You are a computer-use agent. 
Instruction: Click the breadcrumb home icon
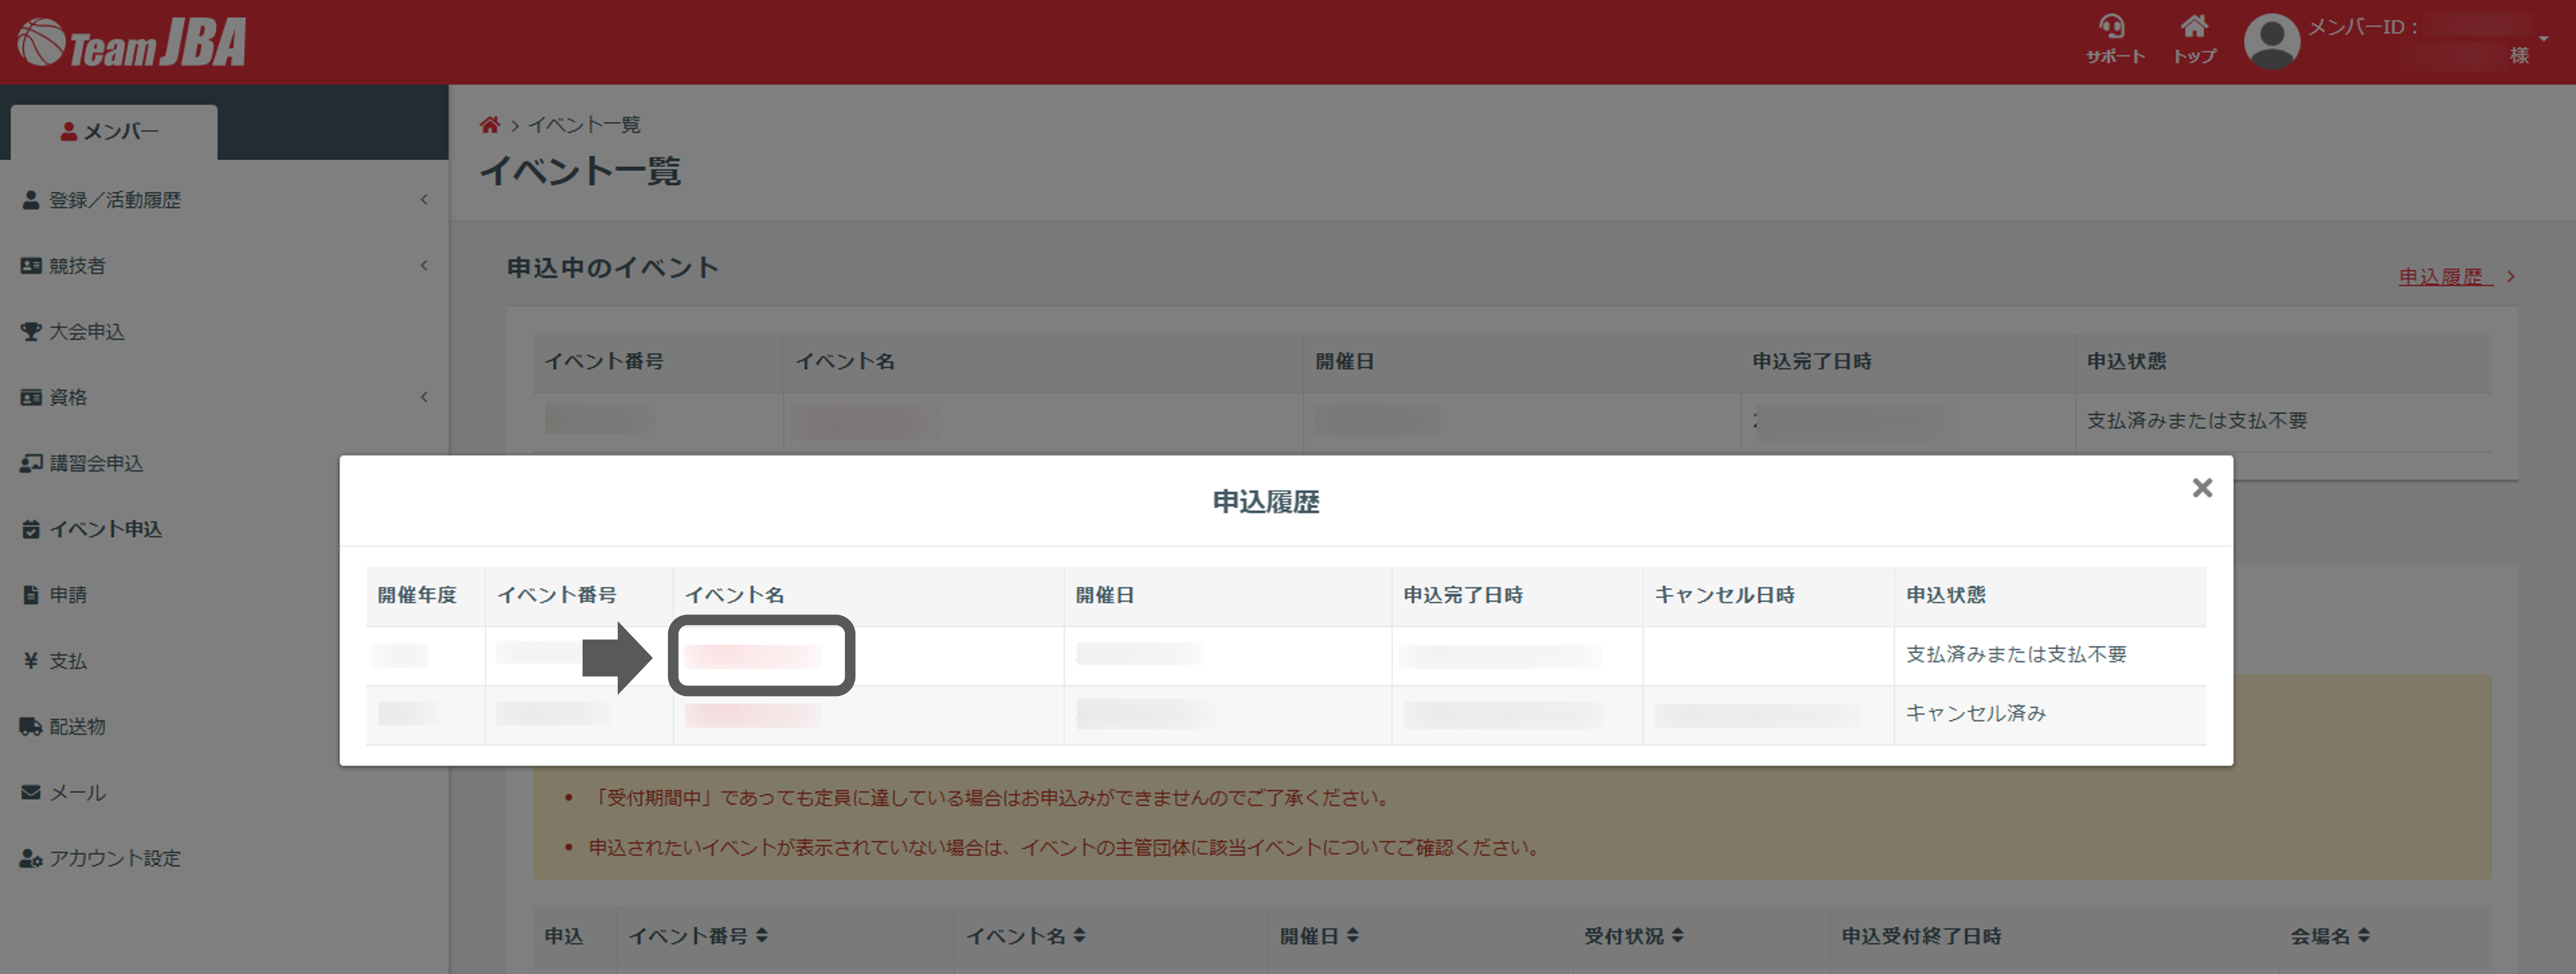coord(489,125)
